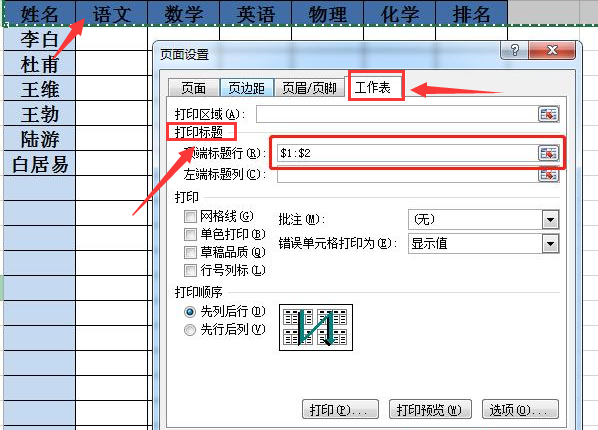
Task: Select the cell containing 王维
Action: click(x=39, y=89)
